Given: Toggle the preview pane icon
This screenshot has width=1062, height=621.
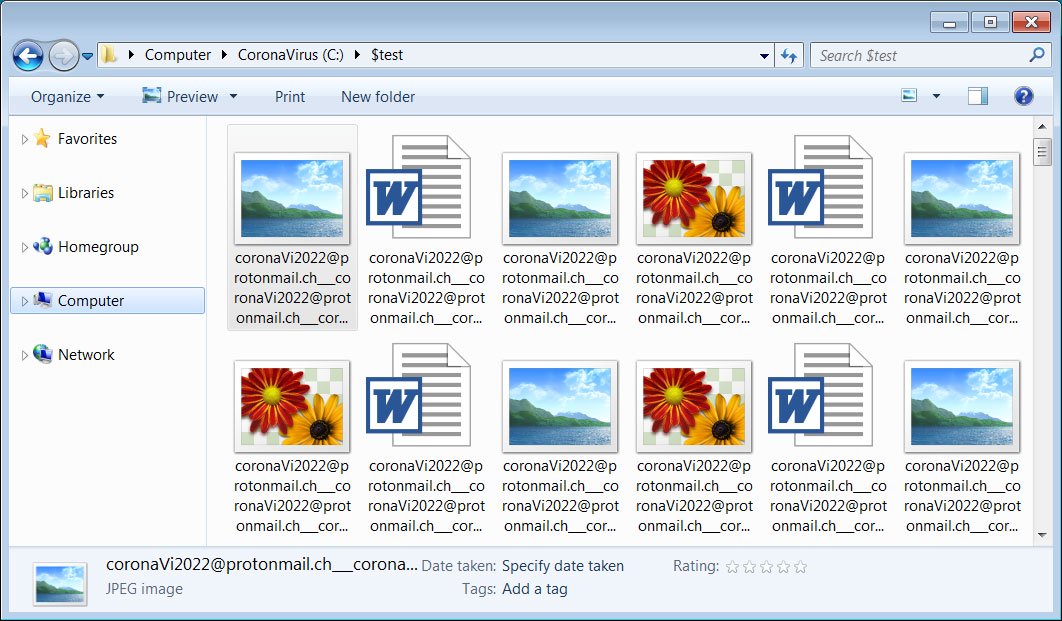Looking at the screenshot, I should point(977,96).
